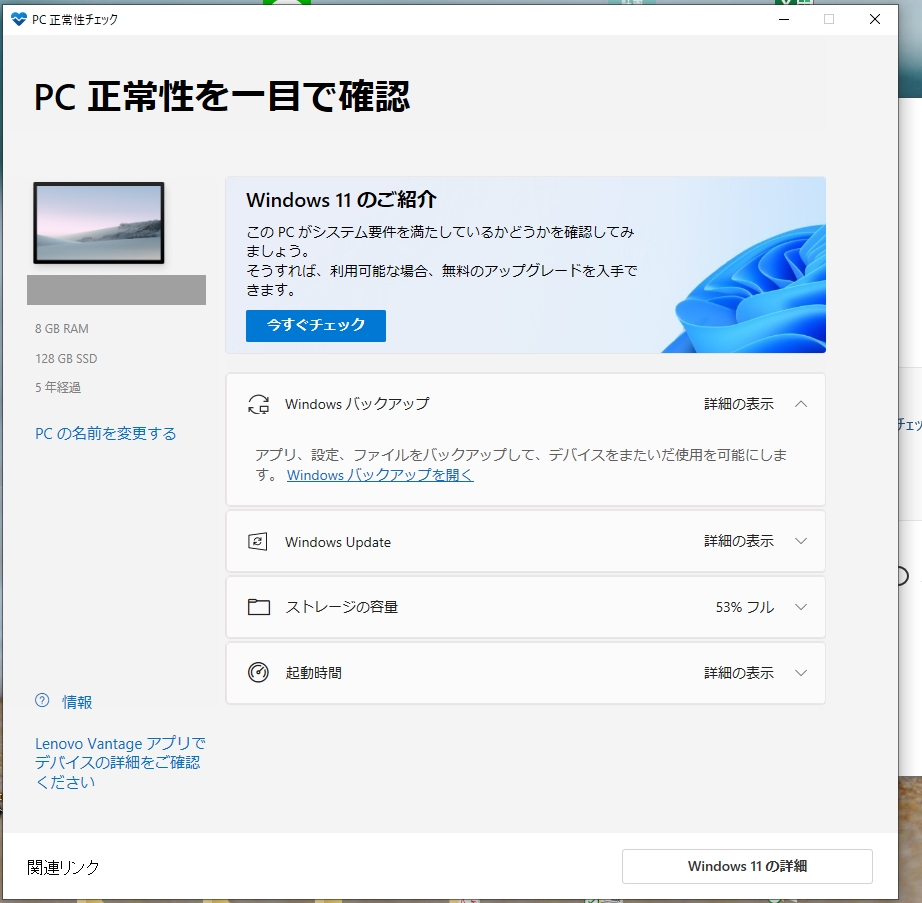
Task: Open the Windows 11 の詳細 button
Action: 747,866
